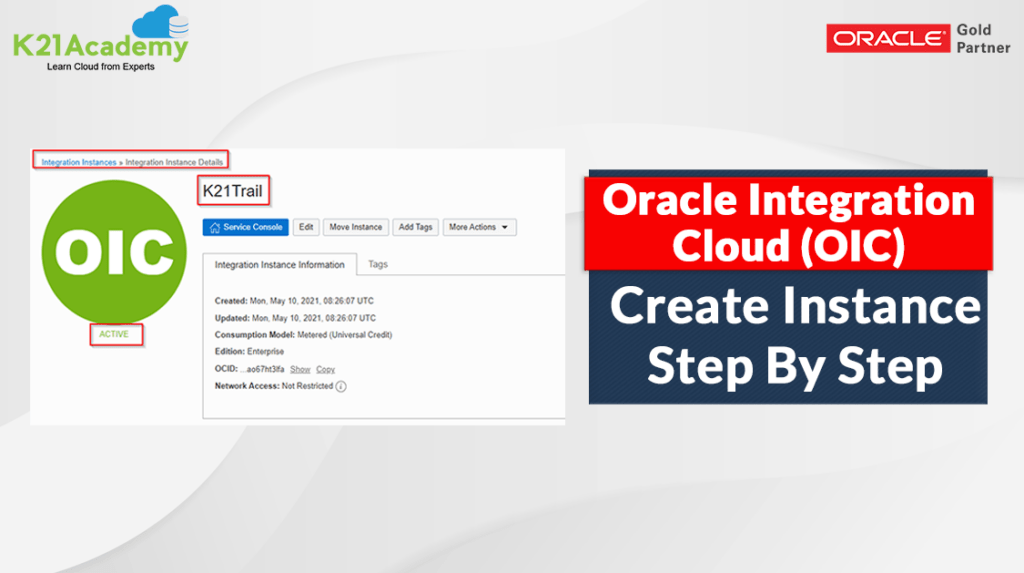The width and height of the screenshot is (1024, 573).
Task: Click the Edit button
Action: [306, 227]
